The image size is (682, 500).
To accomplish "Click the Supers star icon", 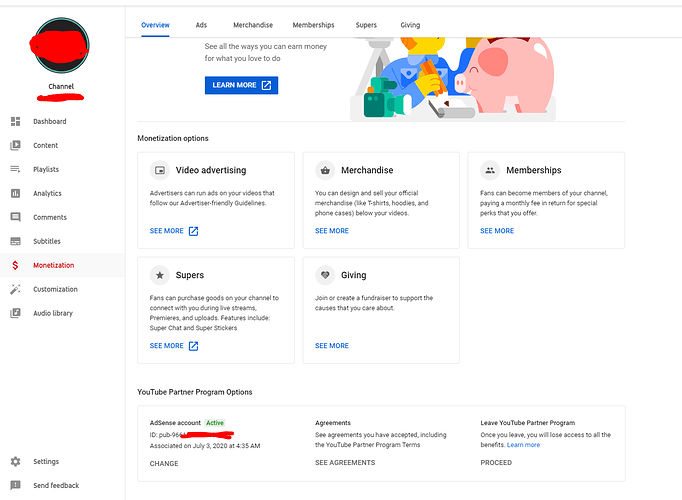I will point(160,275).
